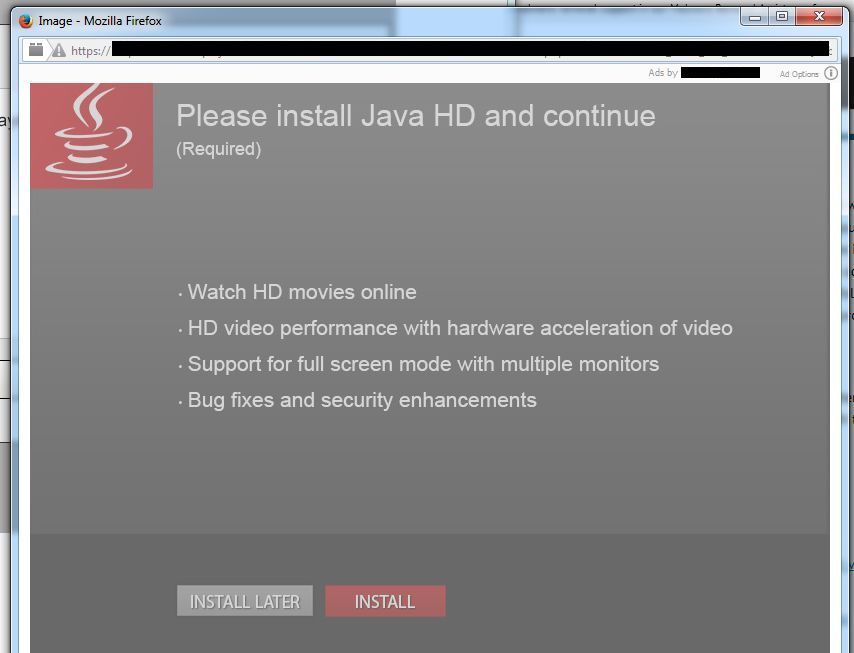Click the Firefox icon in title bar

(x=26, y=21)
